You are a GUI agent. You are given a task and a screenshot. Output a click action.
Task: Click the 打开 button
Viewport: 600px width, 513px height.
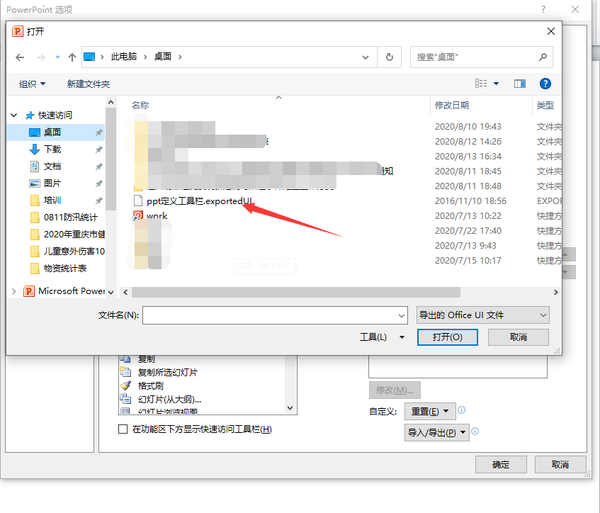(x=447, y=337)
